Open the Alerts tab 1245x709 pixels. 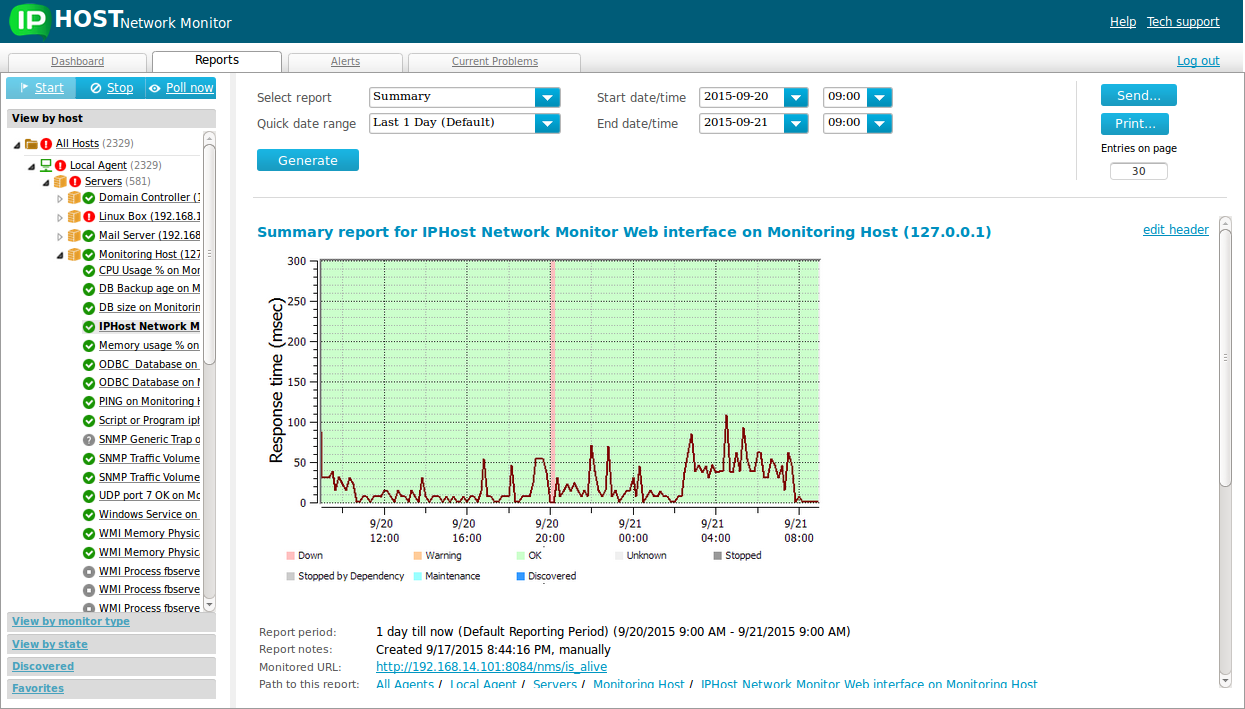click(345, 62)
